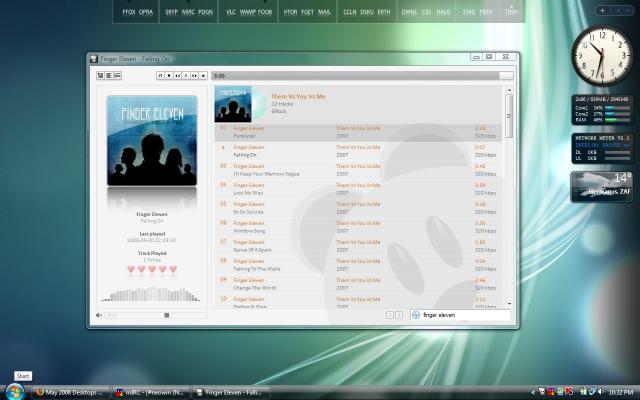Select track Window Song
The height and width of the screenshot is (400, 640).
tap(358, 227)
